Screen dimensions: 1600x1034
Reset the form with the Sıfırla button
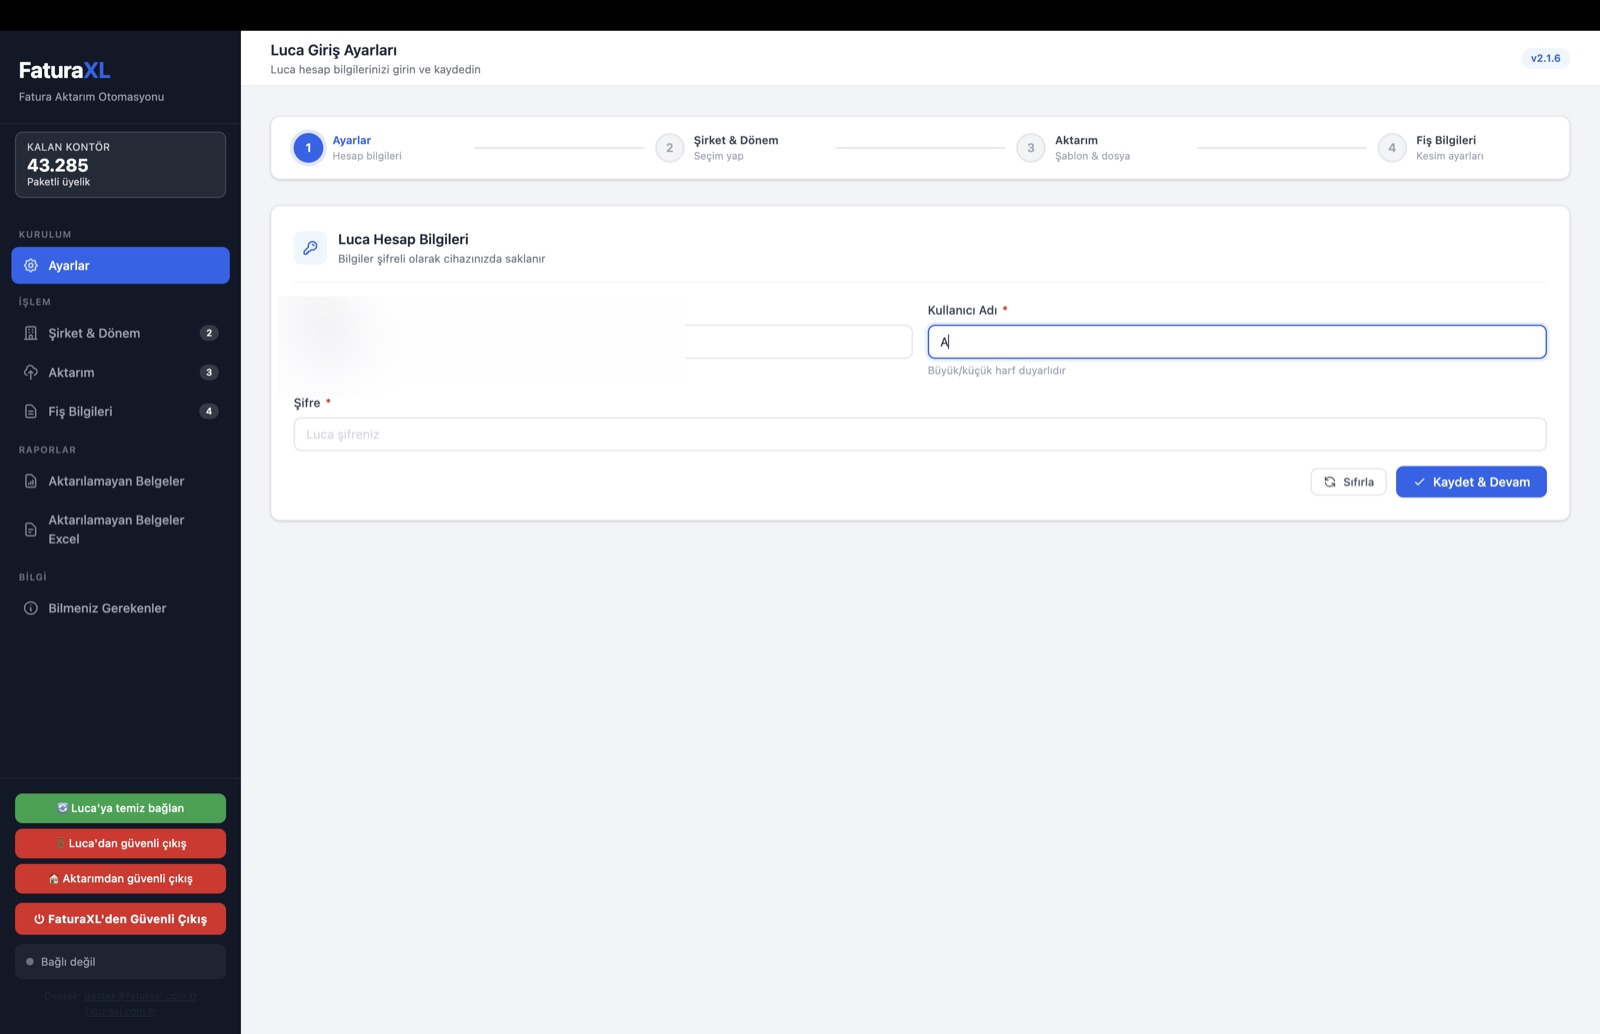point(1349,482)
